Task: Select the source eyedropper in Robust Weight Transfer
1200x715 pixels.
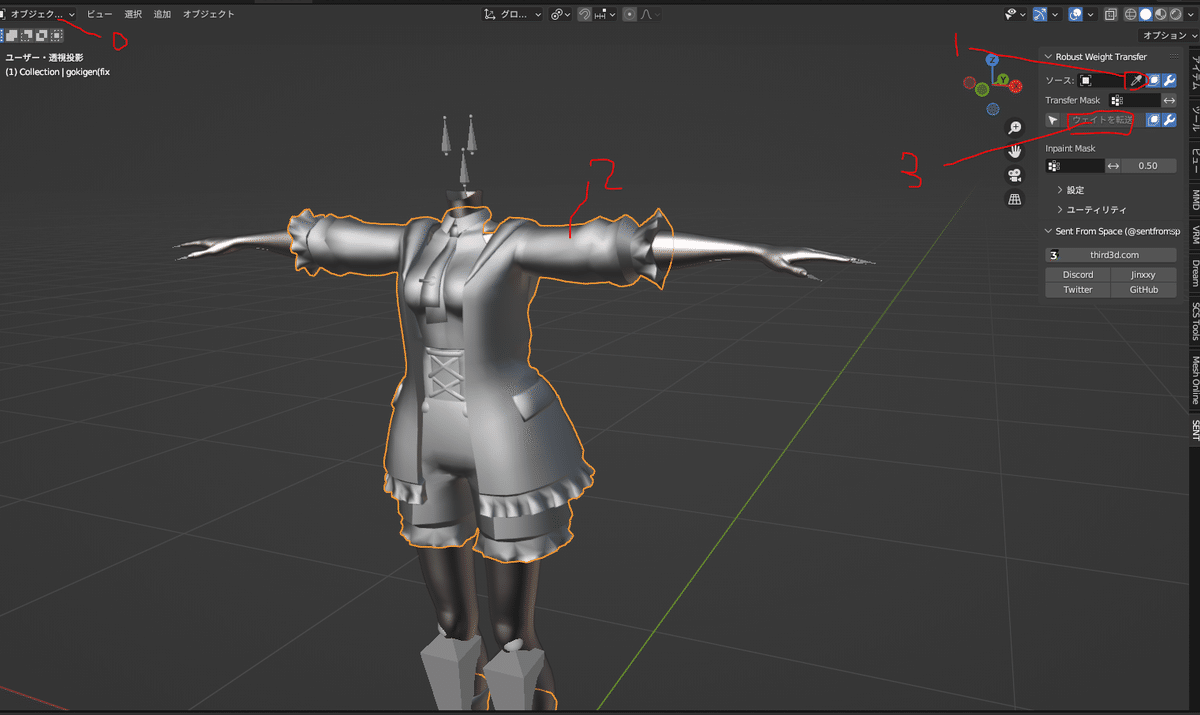Action: 1133,80
